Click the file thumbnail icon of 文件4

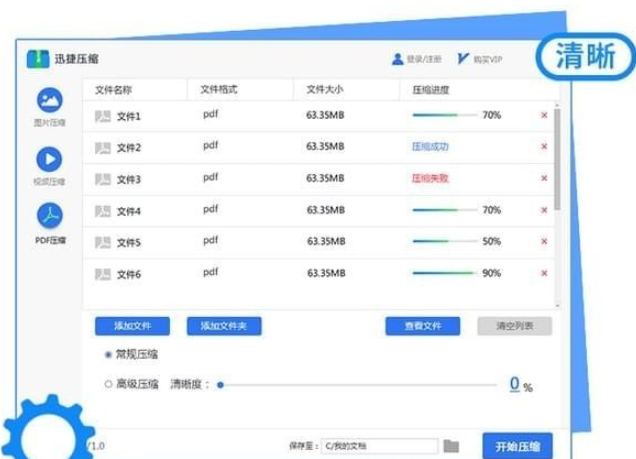pos(103,211)
